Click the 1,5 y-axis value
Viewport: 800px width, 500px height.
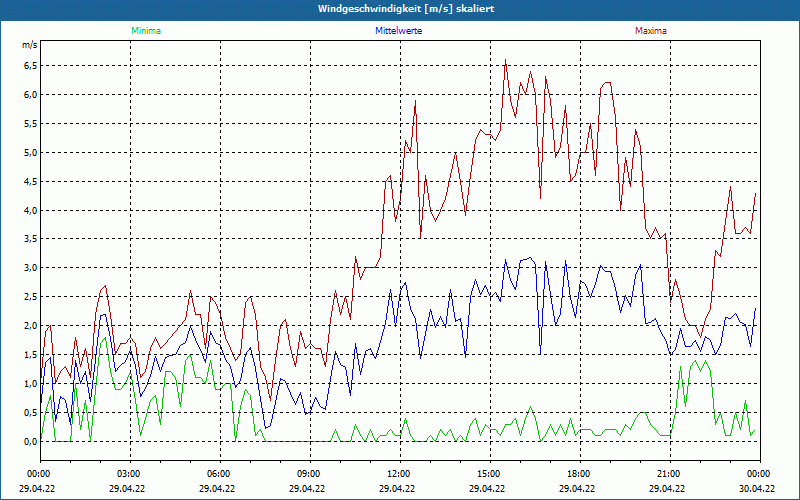pyautogui.click(x=31, y=355)
